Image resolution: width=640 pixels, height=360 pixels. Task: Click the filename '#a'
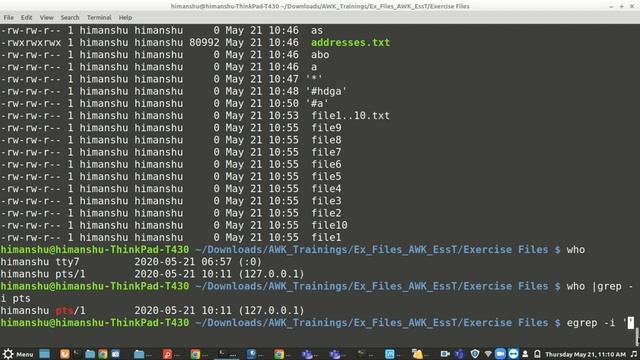click(317, 103)
